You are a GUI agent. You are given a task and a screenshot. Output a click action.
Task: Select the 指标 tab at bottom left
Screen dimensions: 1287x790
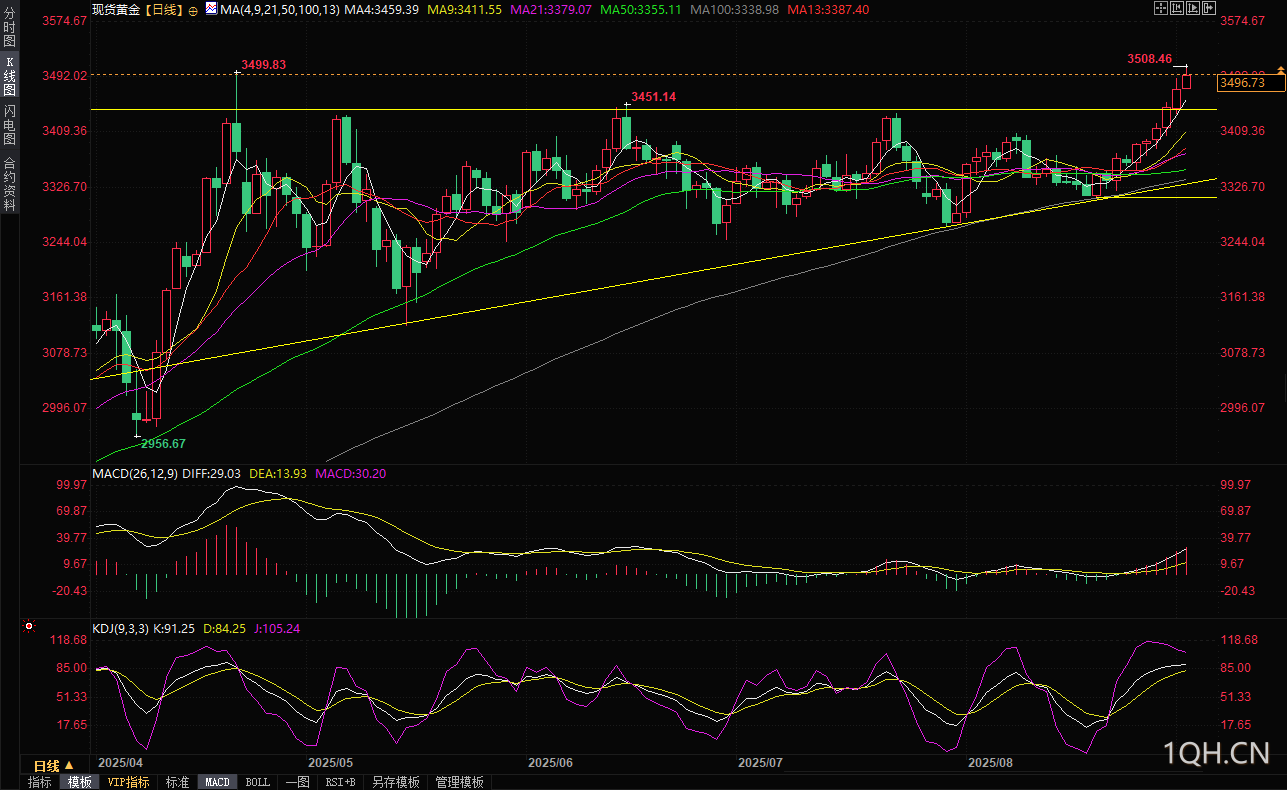(x=39, y=782)
